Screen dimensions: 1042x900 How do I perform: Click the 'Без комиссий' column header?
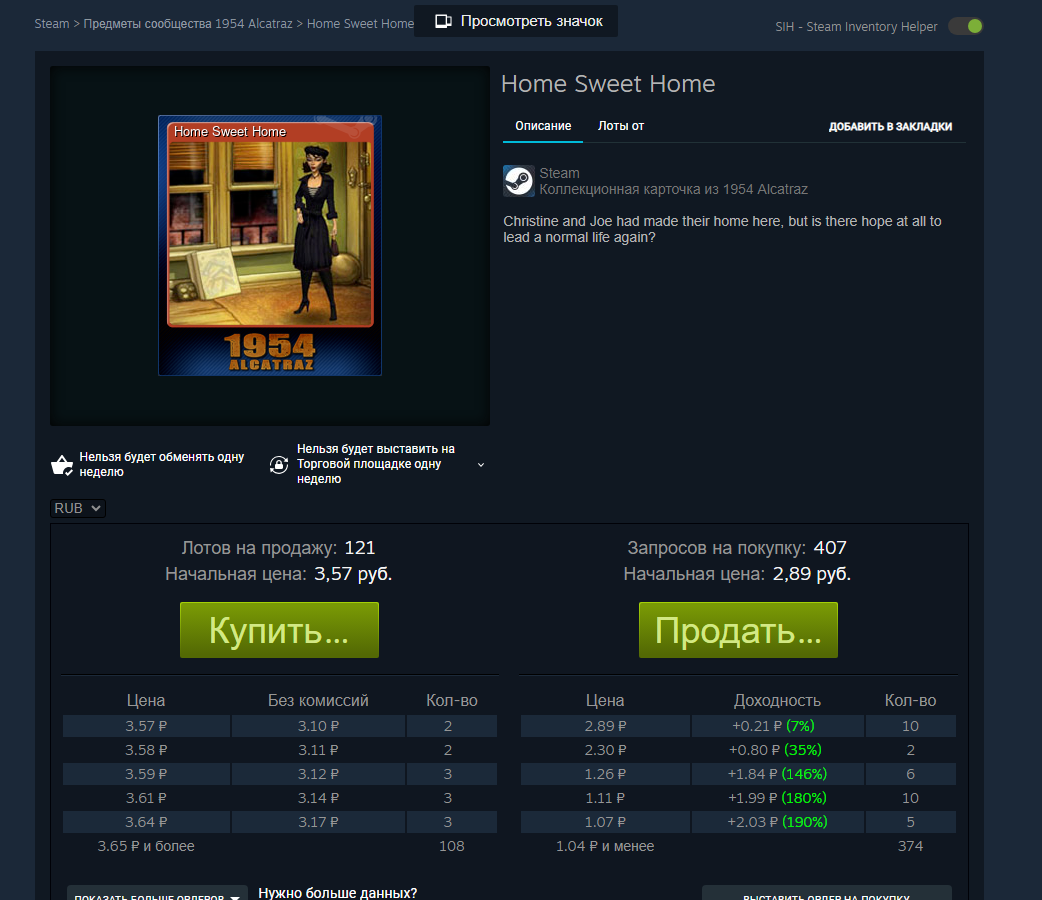coord(318,701)
